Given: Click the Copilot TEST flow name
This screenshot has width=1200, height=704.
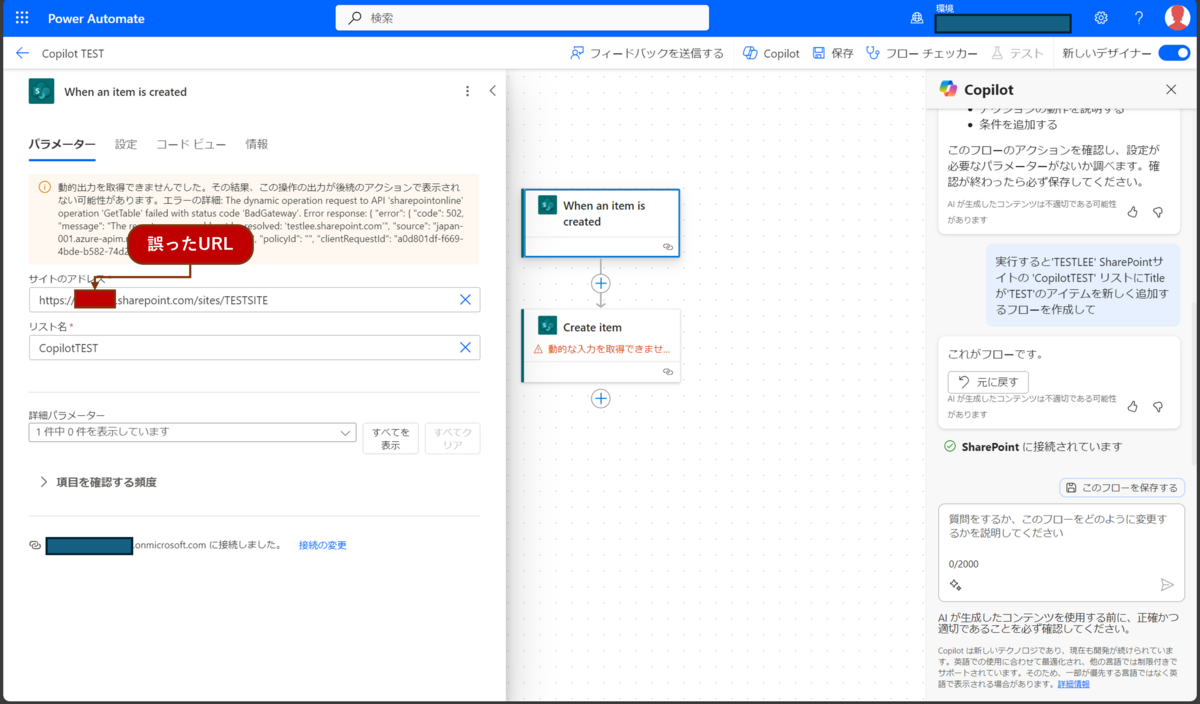Looking at the screenshot, I should [73, 53].
